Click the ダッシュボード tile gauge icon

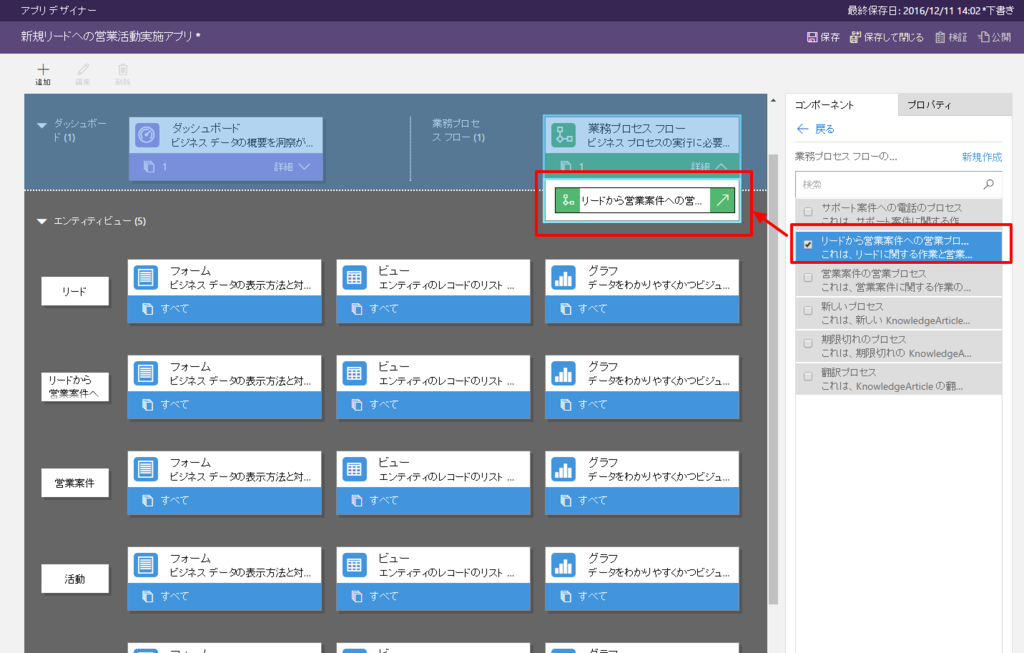147,135
